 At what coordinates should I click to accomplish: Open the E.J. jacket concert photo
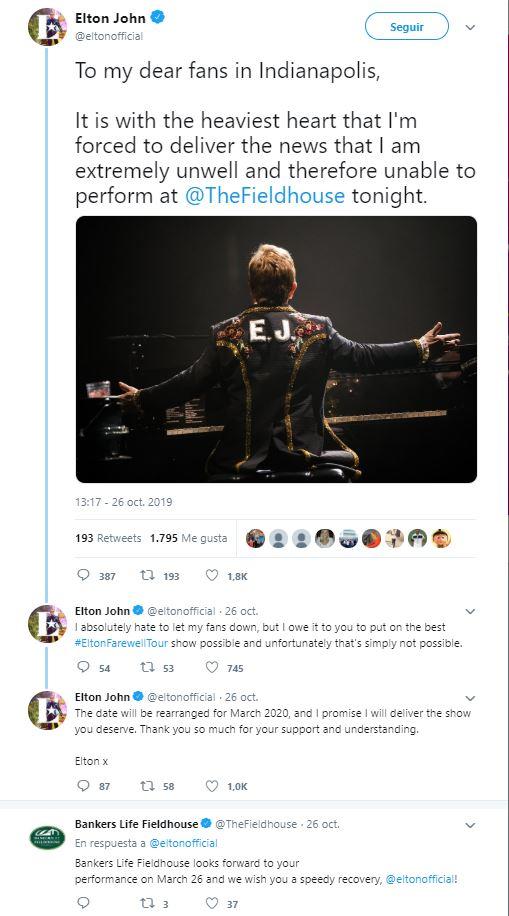coord(276,349)
